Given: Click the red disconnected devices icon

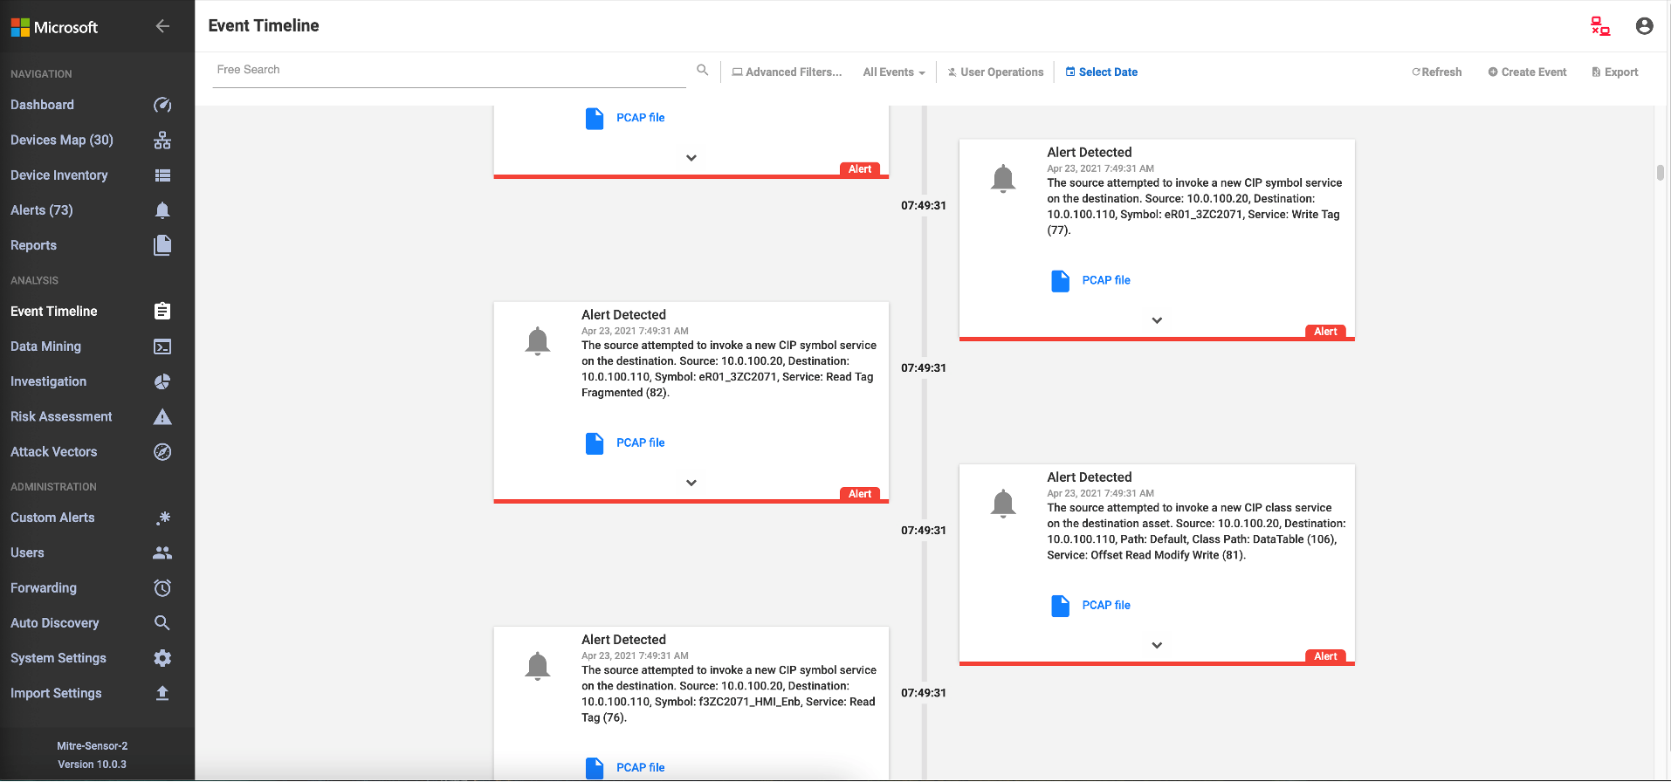Looking at the screenshot, I should (x=1601, y=26).
